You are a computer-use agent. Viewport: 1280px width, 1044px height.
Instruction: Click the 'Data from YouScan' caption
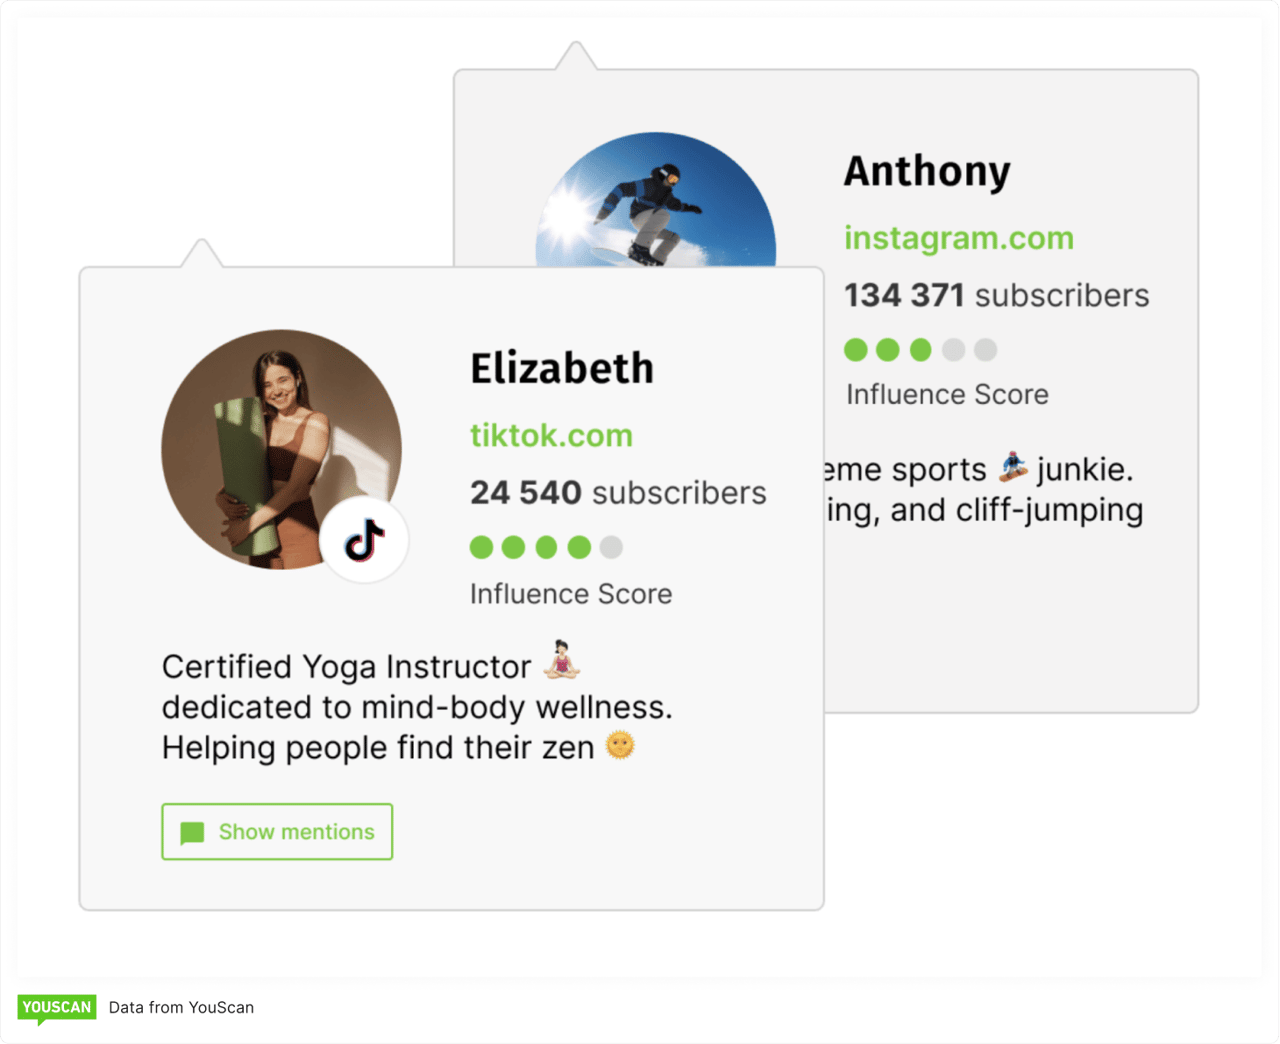click(x=181, y=1008)
